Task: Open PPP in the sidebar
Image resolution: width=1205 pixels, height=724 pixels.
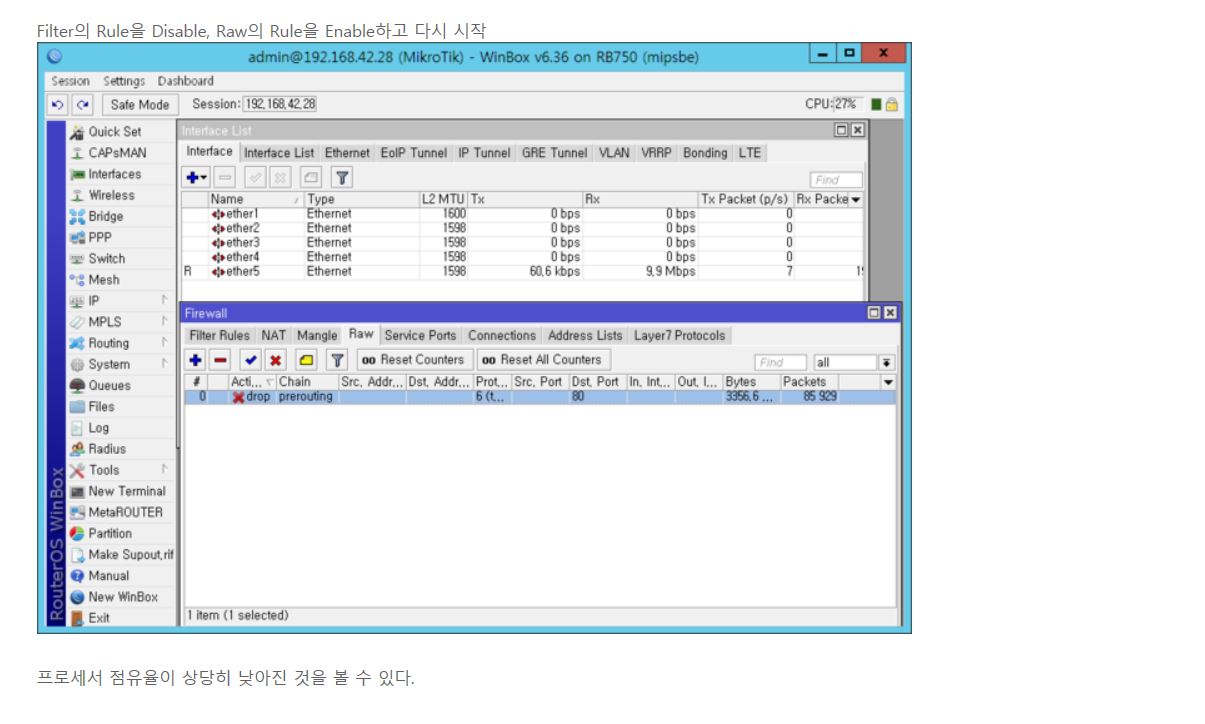Action: 100,237
